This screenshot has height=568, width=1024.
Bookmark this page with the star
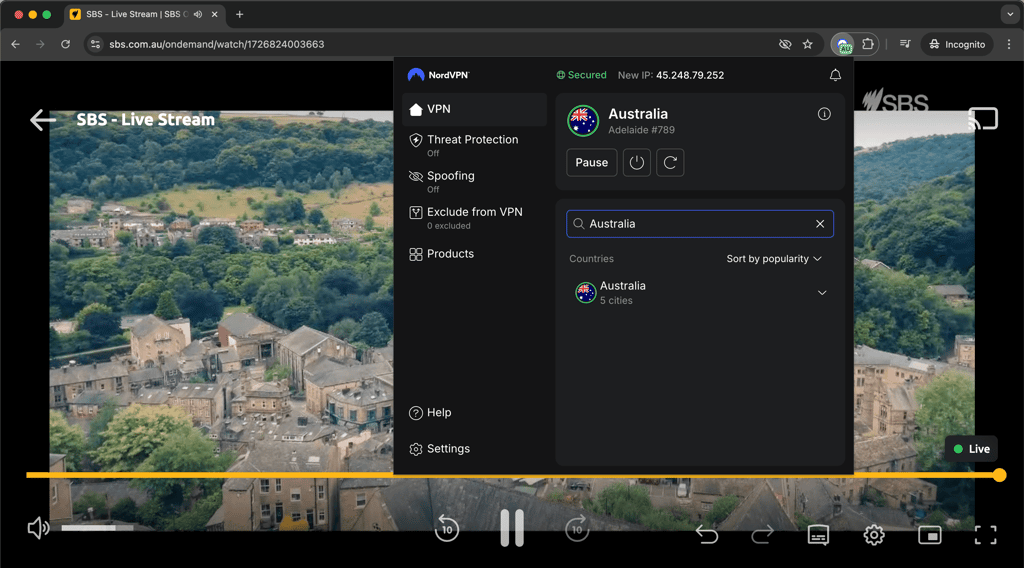pyautogui.click(x=808, y=44)
